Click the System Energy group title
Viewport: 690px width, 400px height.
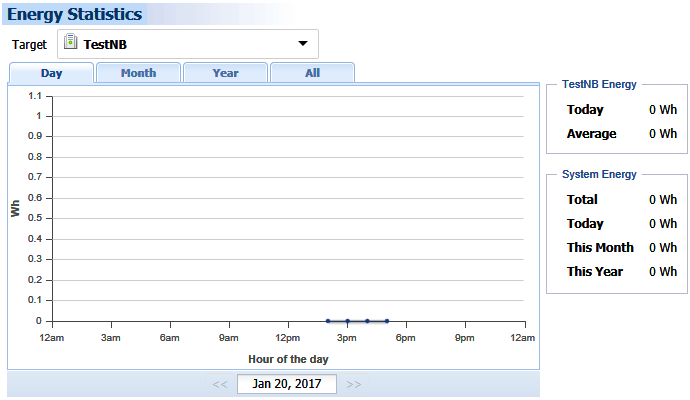(599, 174)
